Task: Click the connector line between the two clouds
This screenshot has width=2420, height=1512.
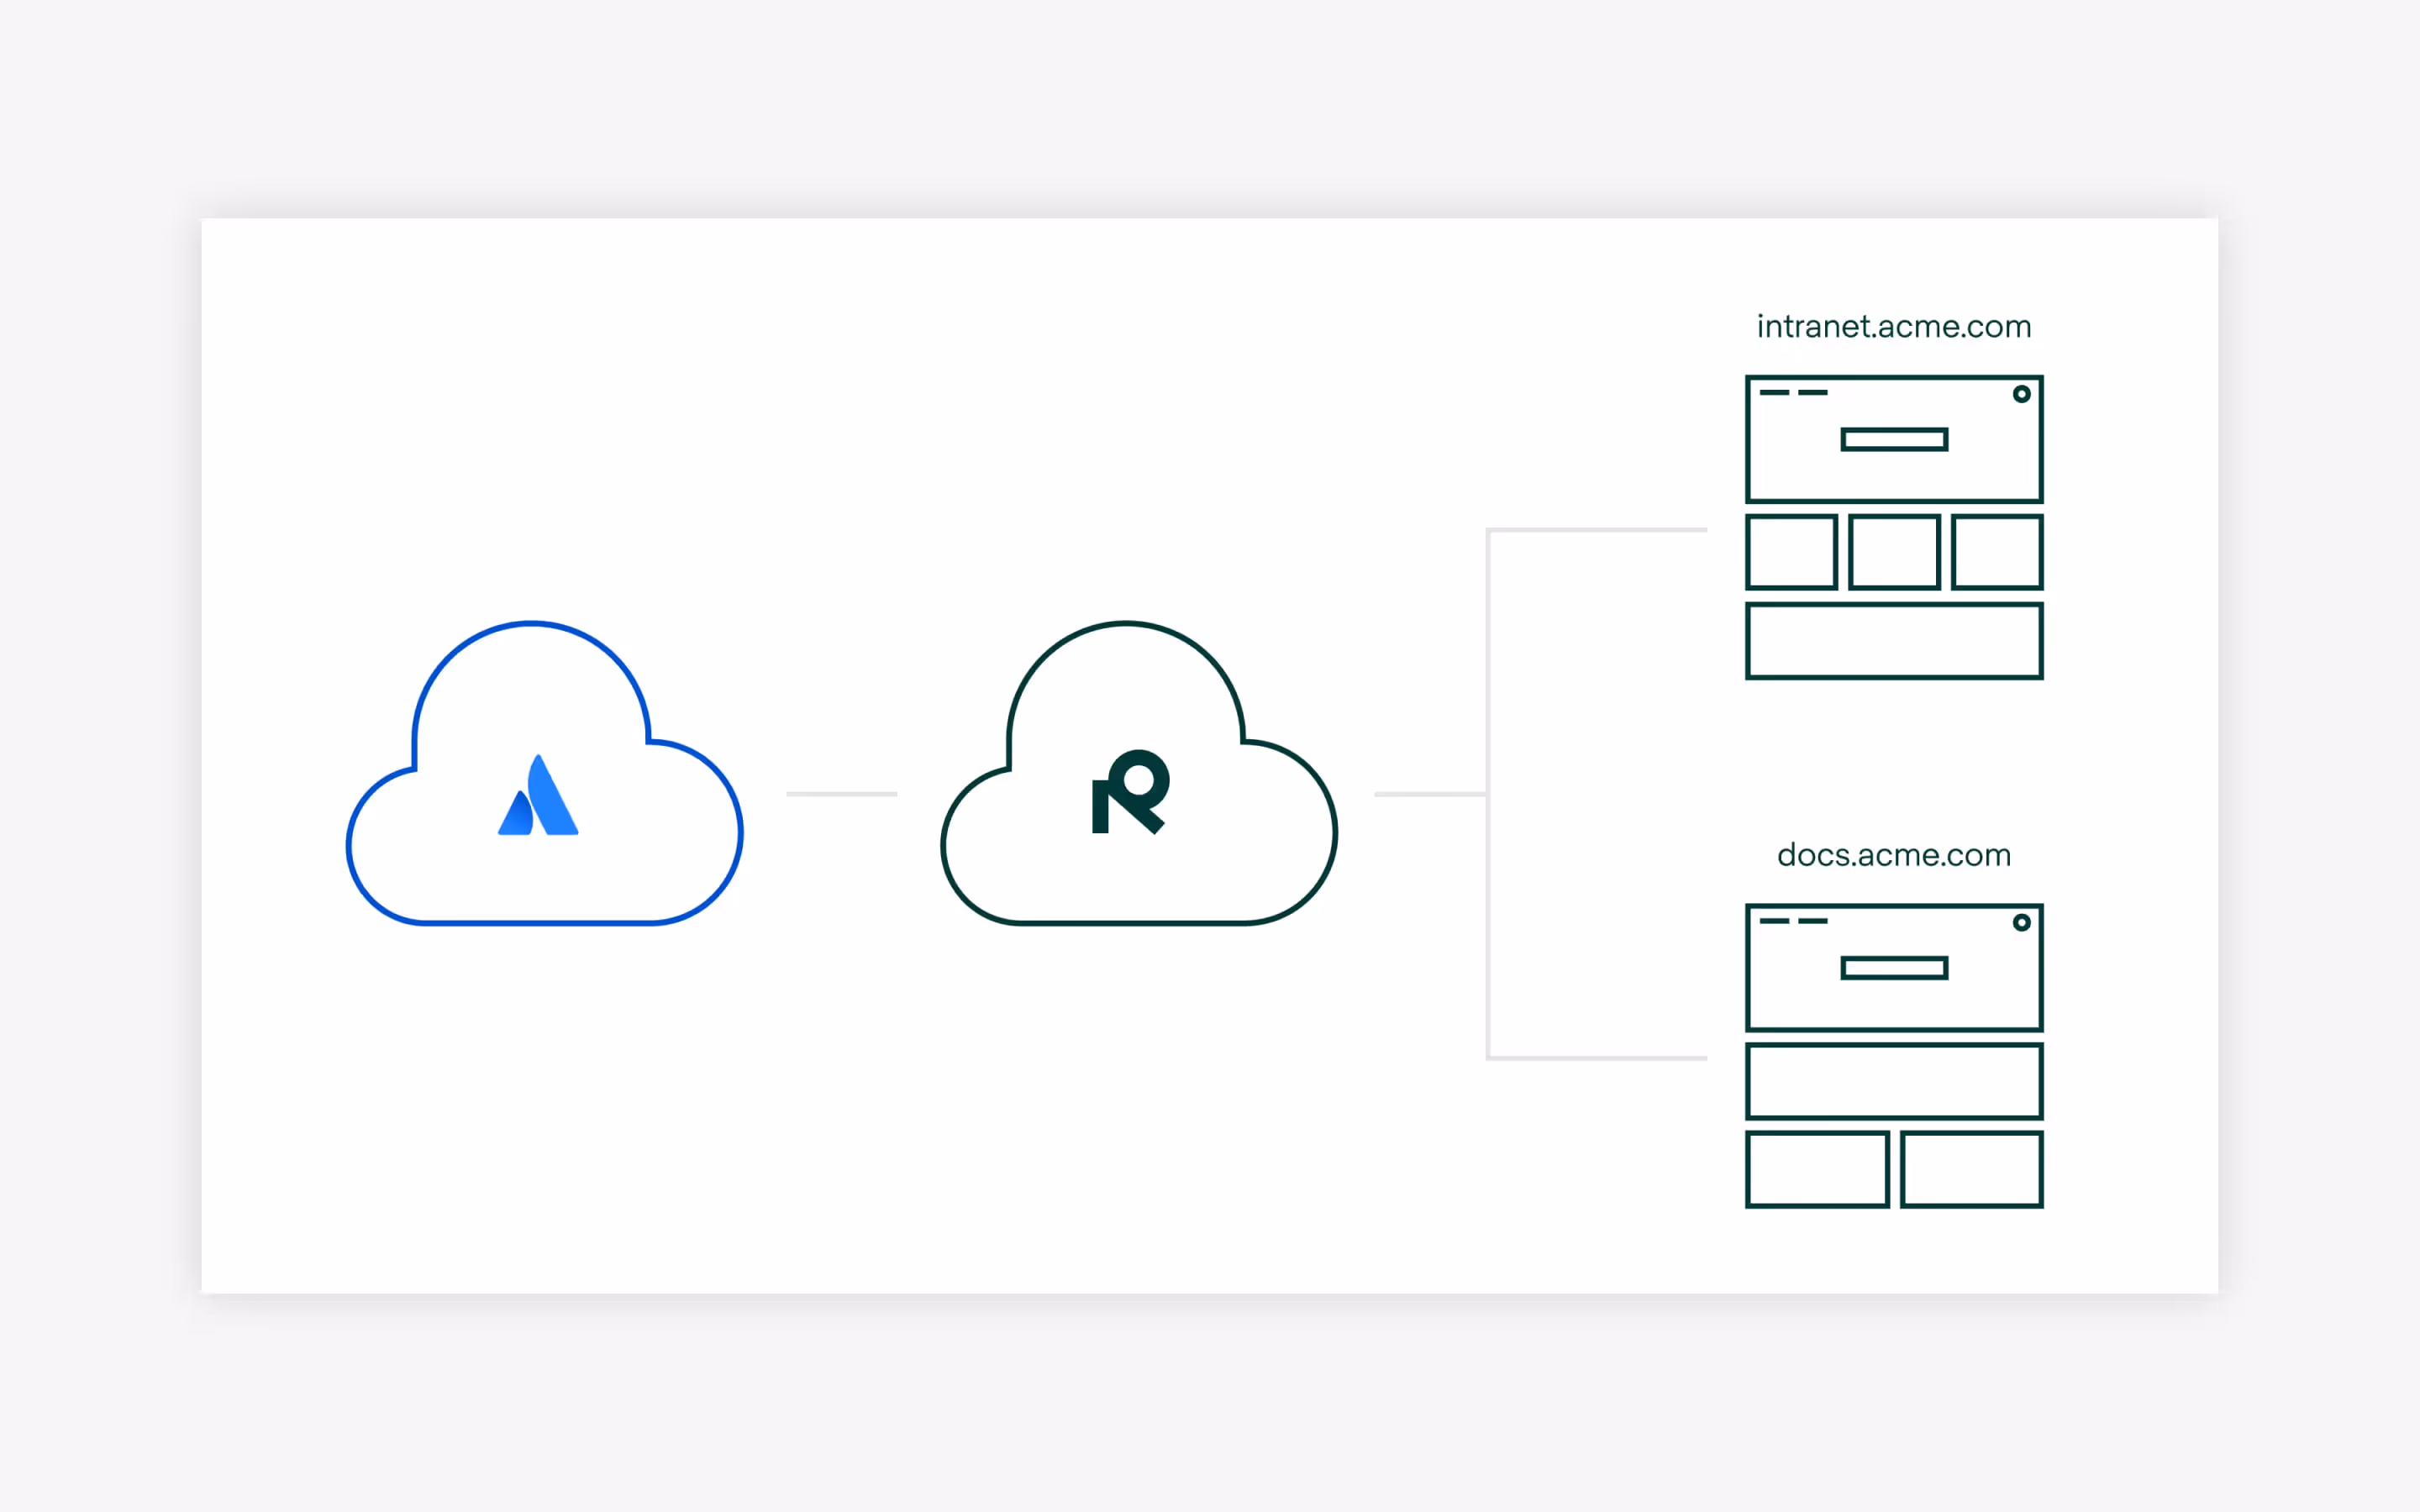Action: click(841, 794)
